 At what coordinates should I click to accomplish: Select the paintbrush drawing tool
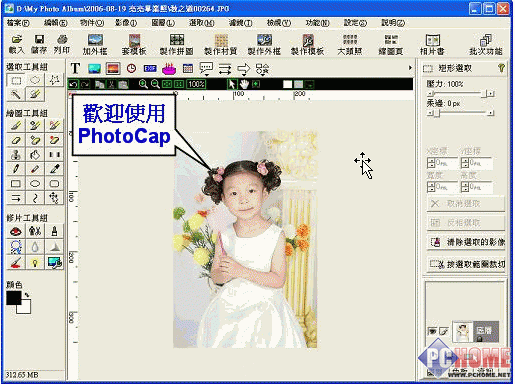pos(16,126)
